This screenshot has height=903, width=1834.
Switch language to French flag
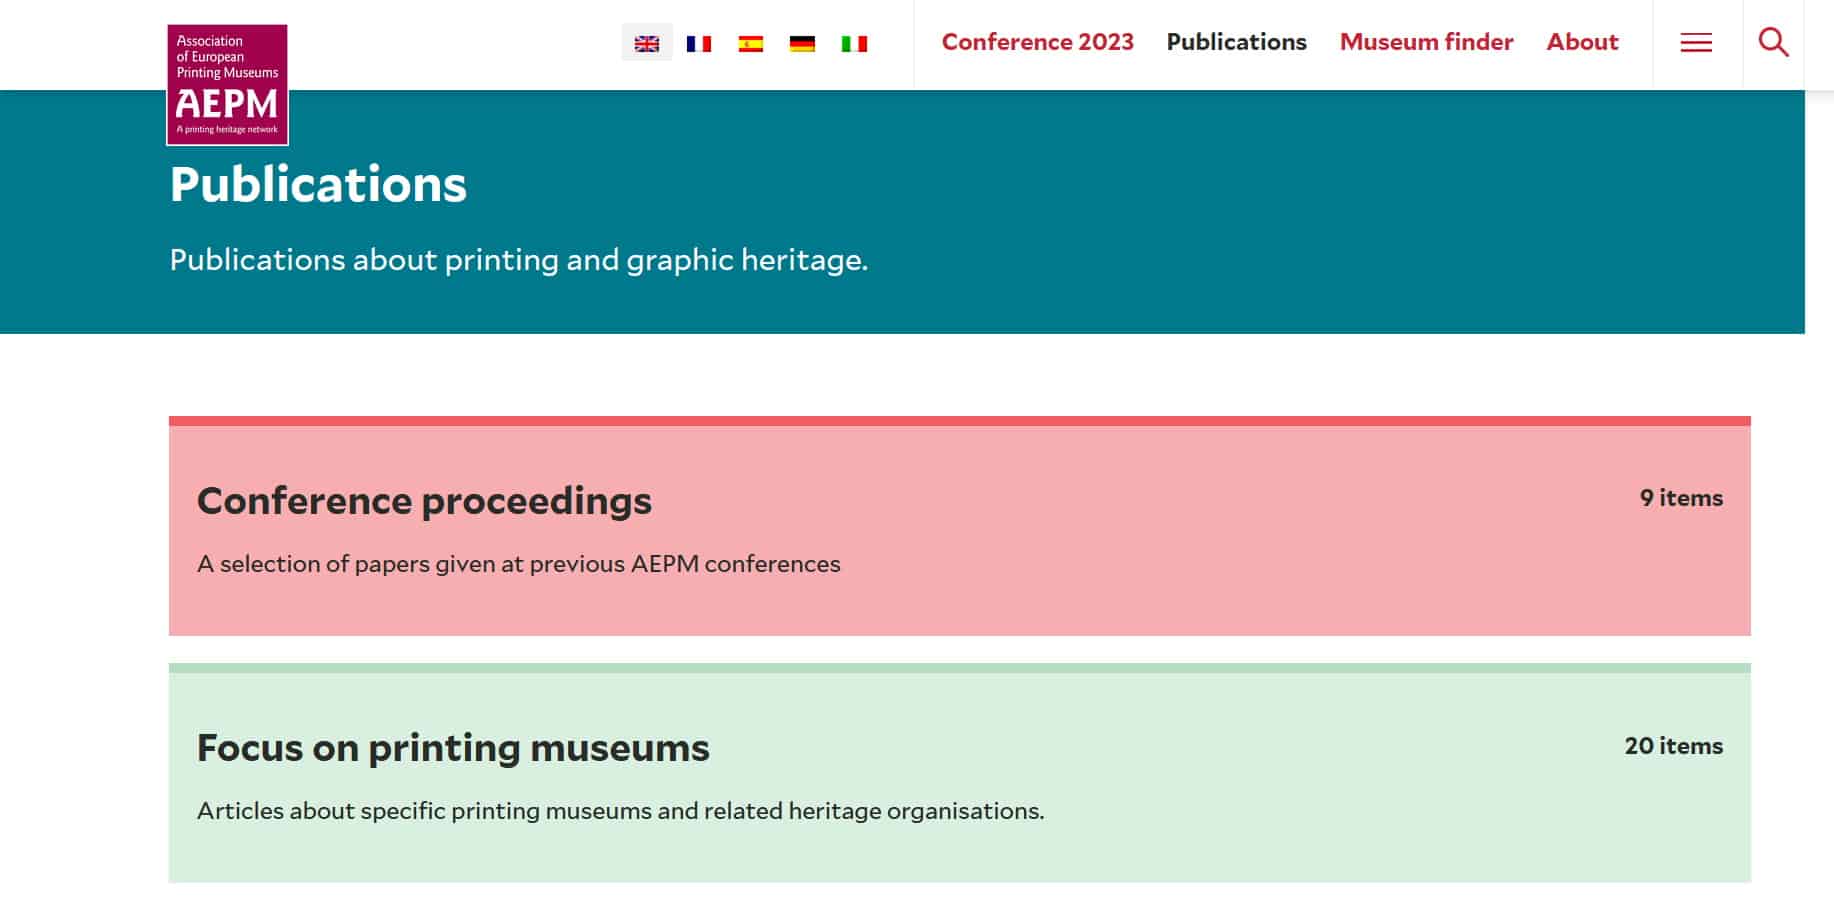(x=699, y=43)
